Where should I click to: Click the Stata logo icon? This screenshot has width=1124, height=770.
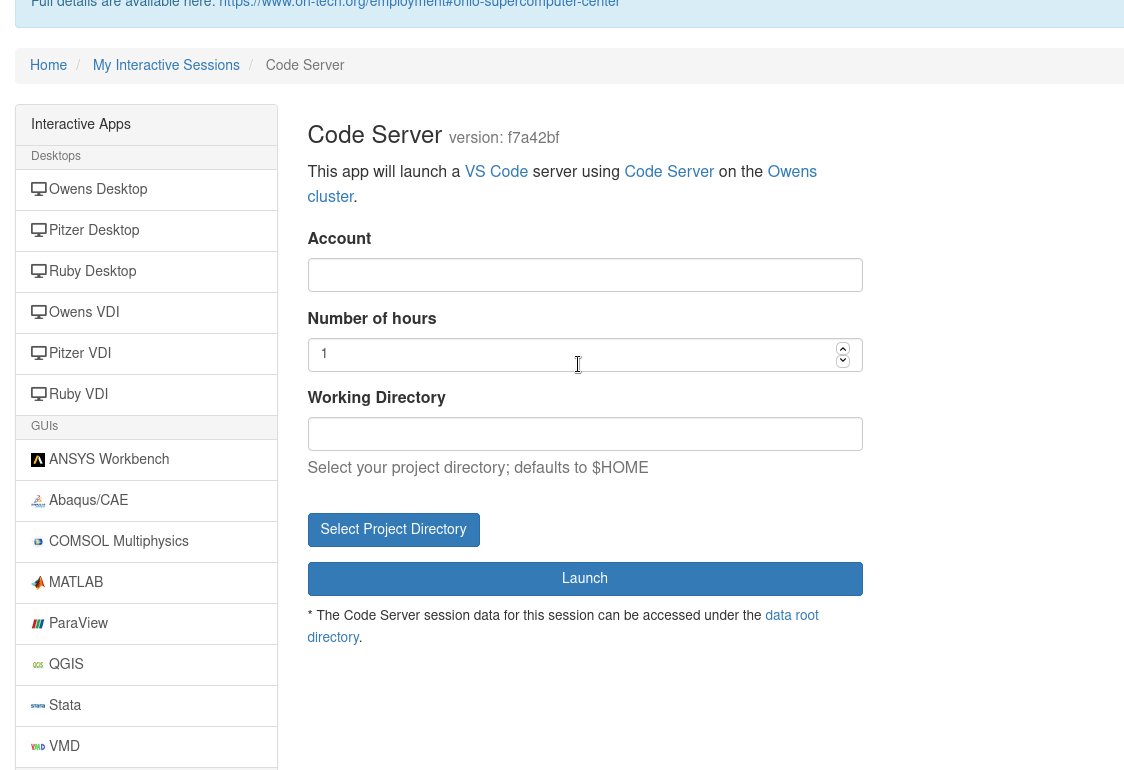point(38,705)
